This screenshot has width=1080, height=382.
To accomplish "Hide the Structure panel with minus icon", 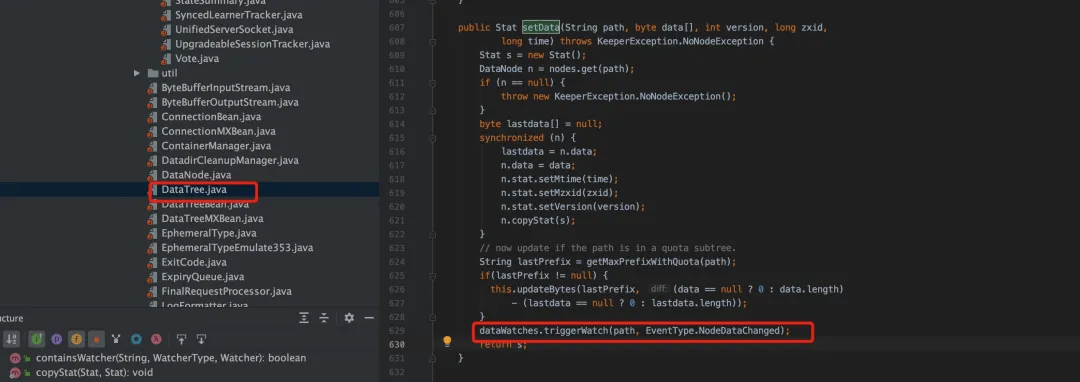I will (x=369, y=318).
